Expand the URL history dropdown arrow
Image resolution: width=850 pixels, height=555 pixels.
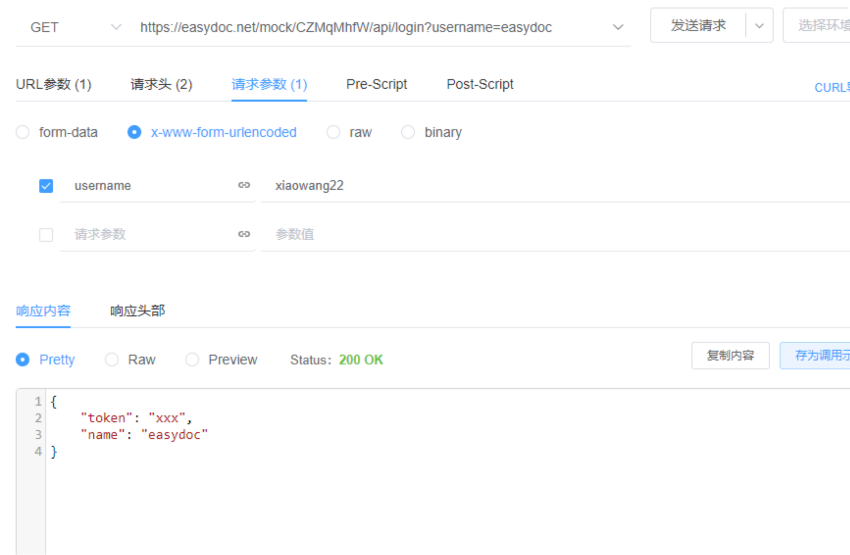pos(617,27)
